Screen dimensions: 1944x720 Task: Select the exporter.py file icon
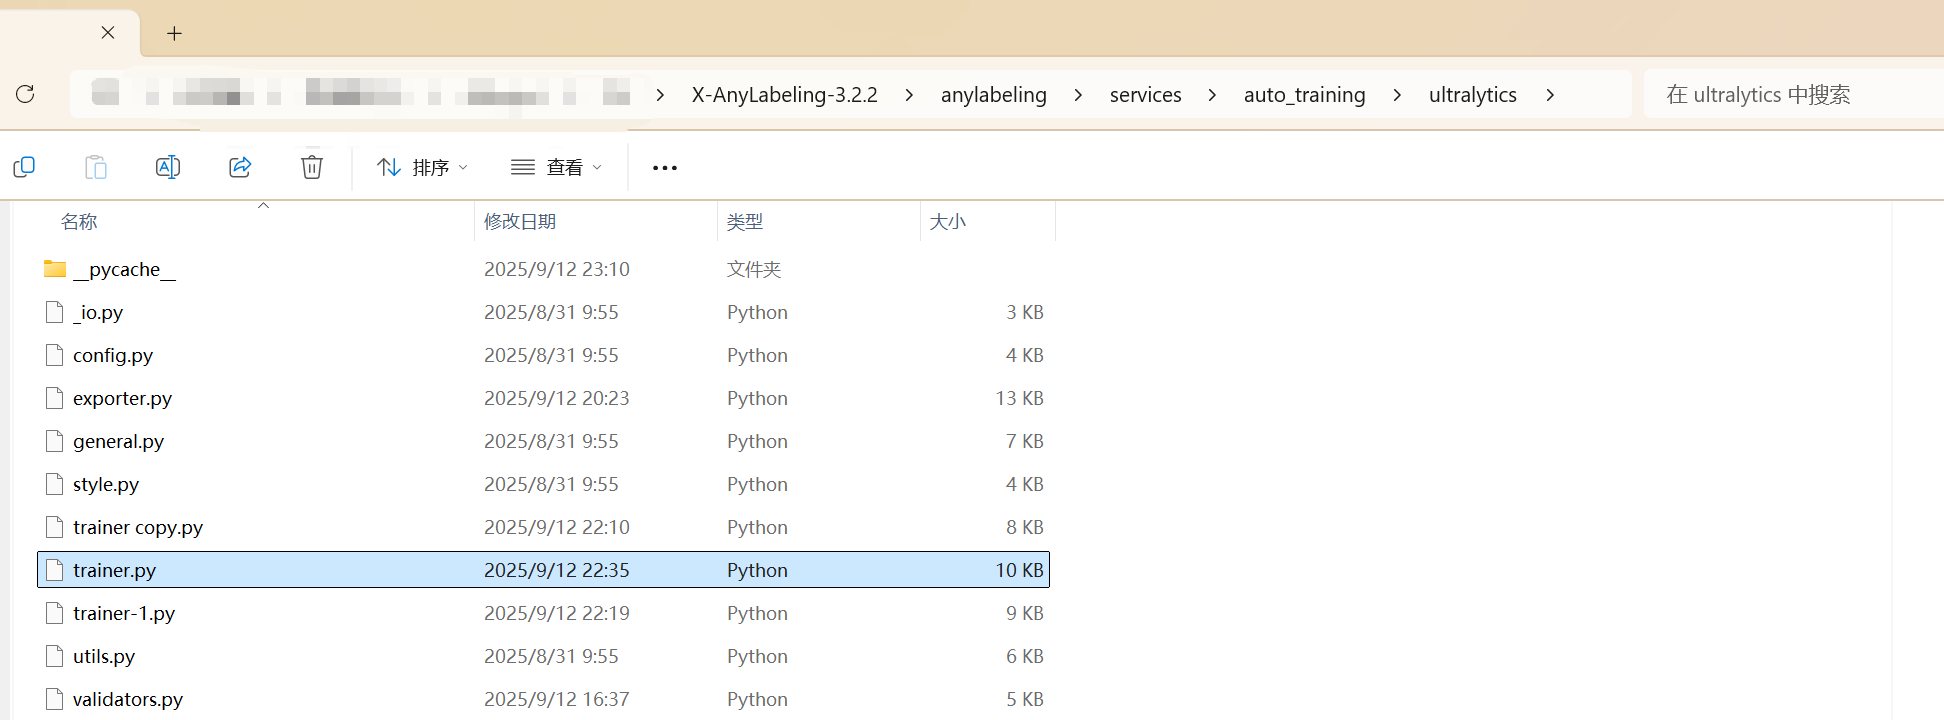[x=55, y=398]
